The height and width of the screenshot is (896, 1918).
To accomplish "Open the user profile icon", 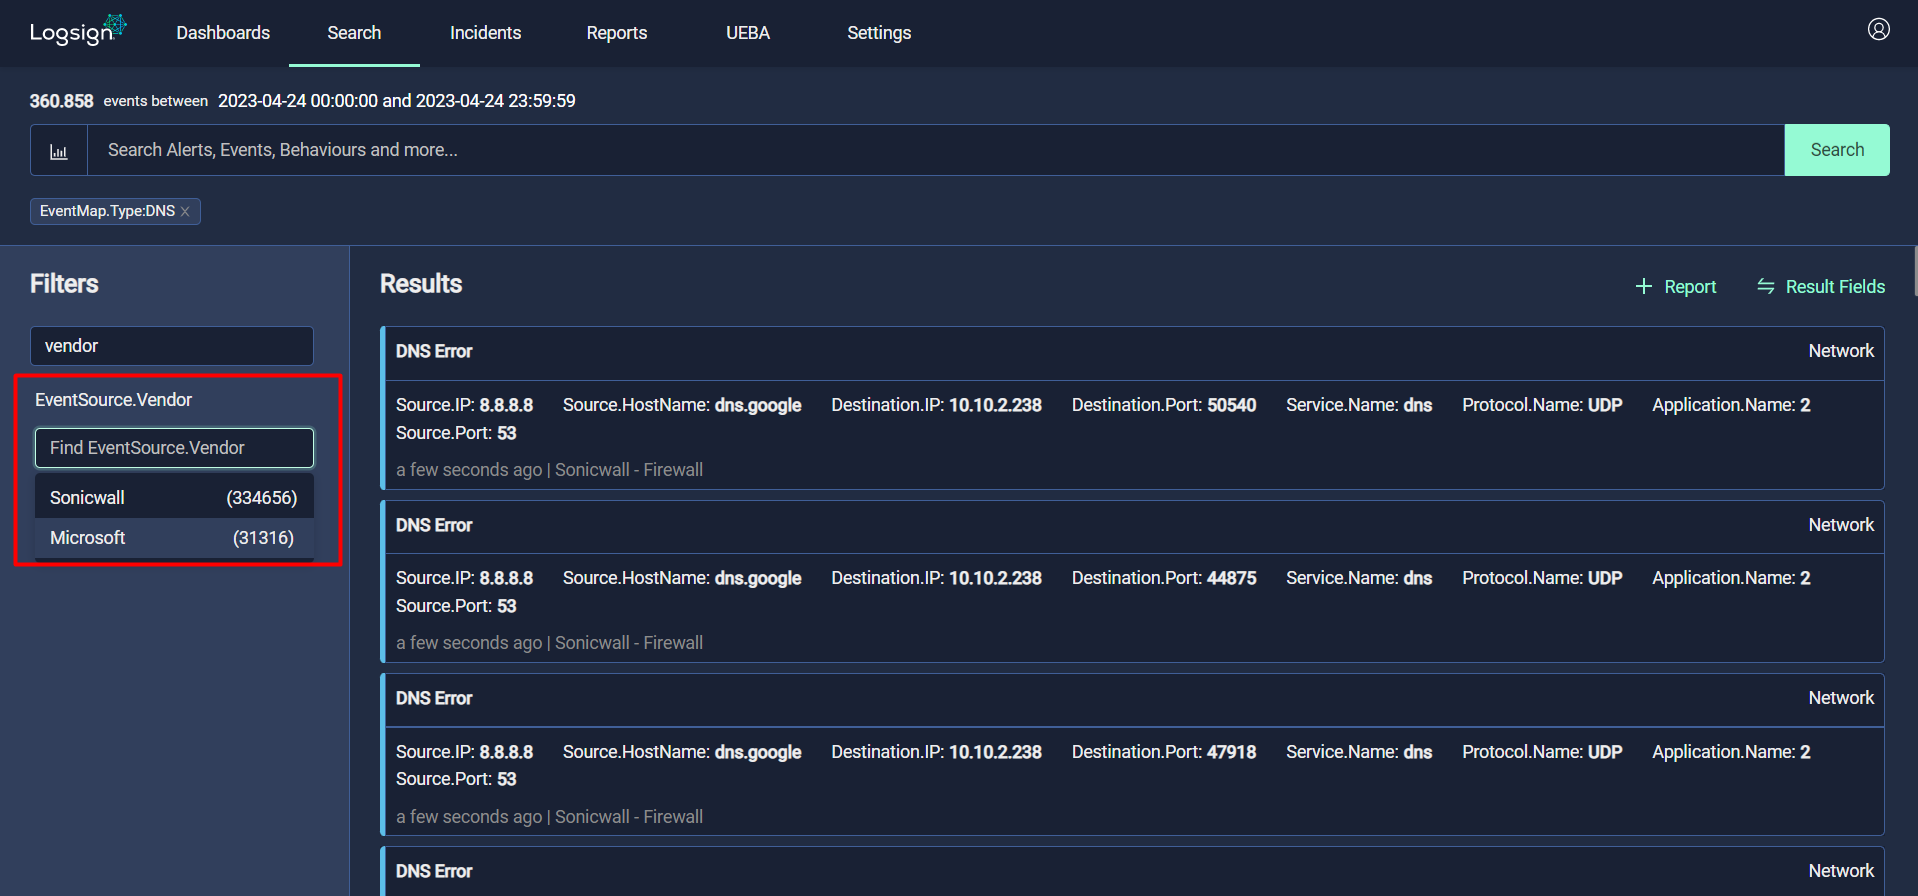I will 1878,30.
